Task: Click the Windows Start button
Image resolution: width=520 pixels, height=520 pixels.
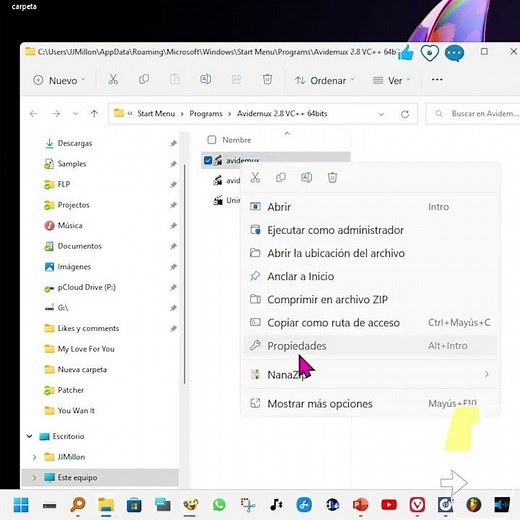Action: [21, 505]
